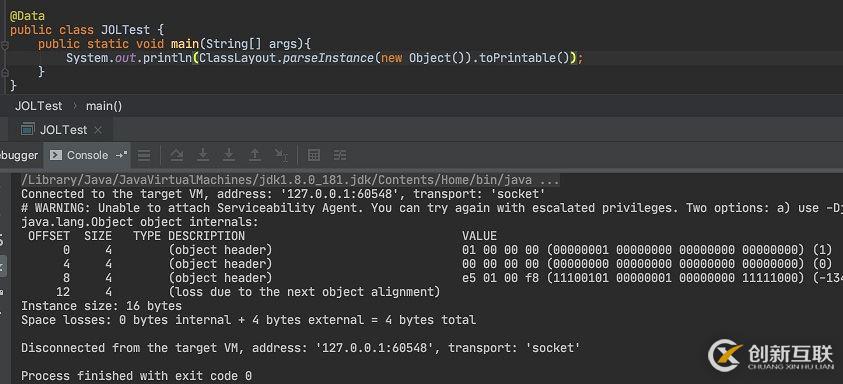Click the Force Step Into icon

point(228,155)
